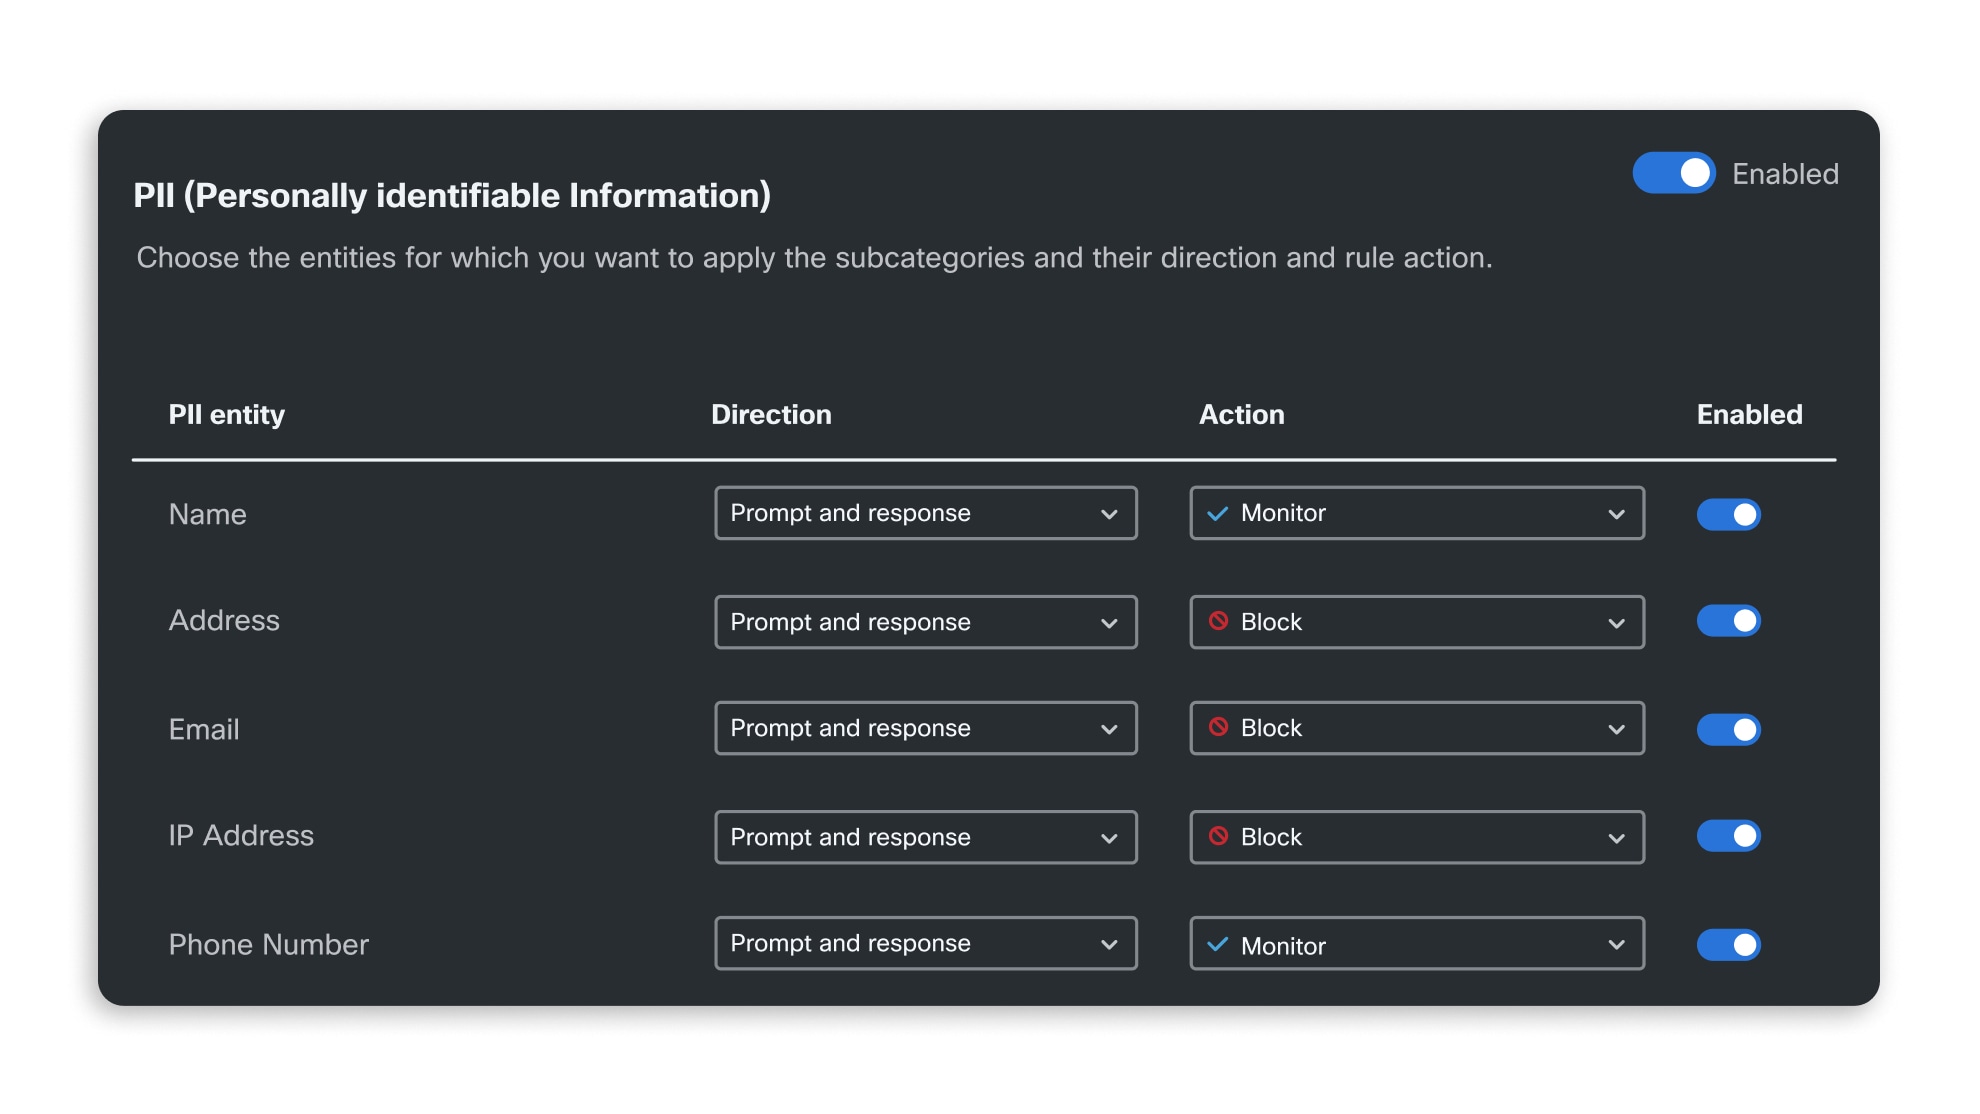Toggle off the Address entity switch

tap(1728, 620)
